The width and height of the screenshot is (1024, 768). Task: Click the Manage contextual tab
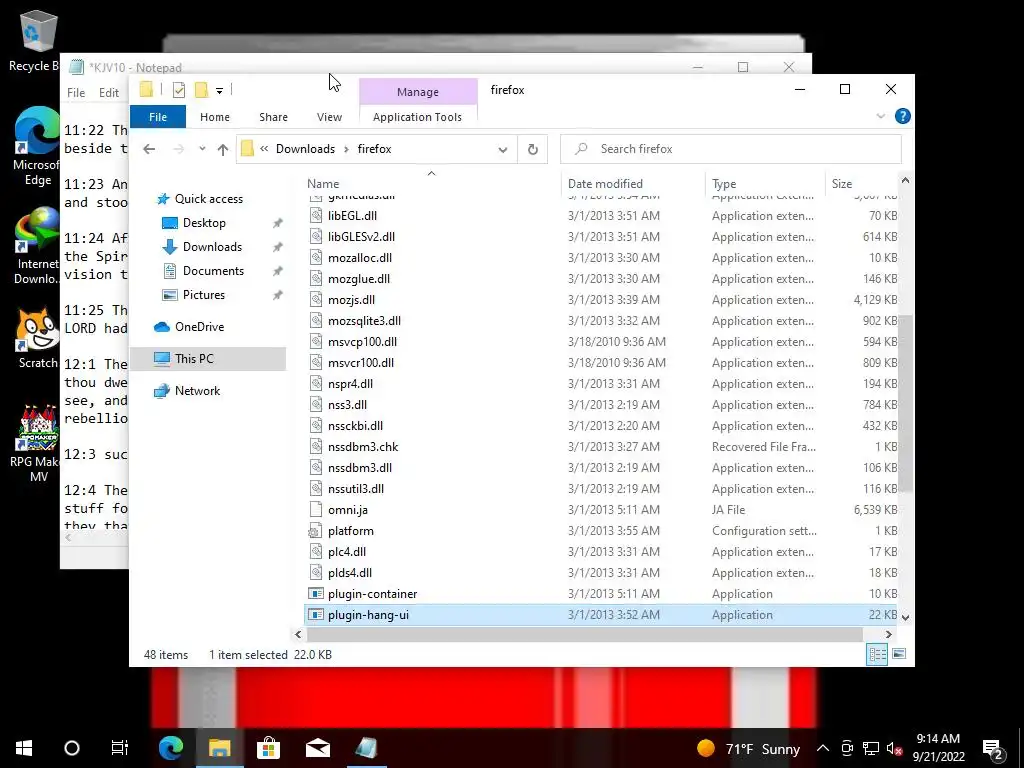pyautogui.click(x=418, y=92)
